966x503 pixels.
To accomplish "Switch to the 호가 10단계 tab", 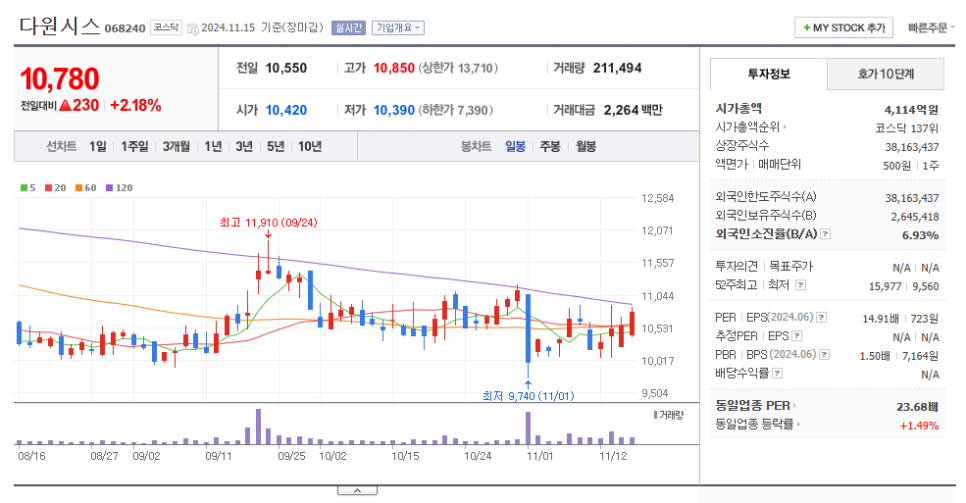I will tap(885, 74).
